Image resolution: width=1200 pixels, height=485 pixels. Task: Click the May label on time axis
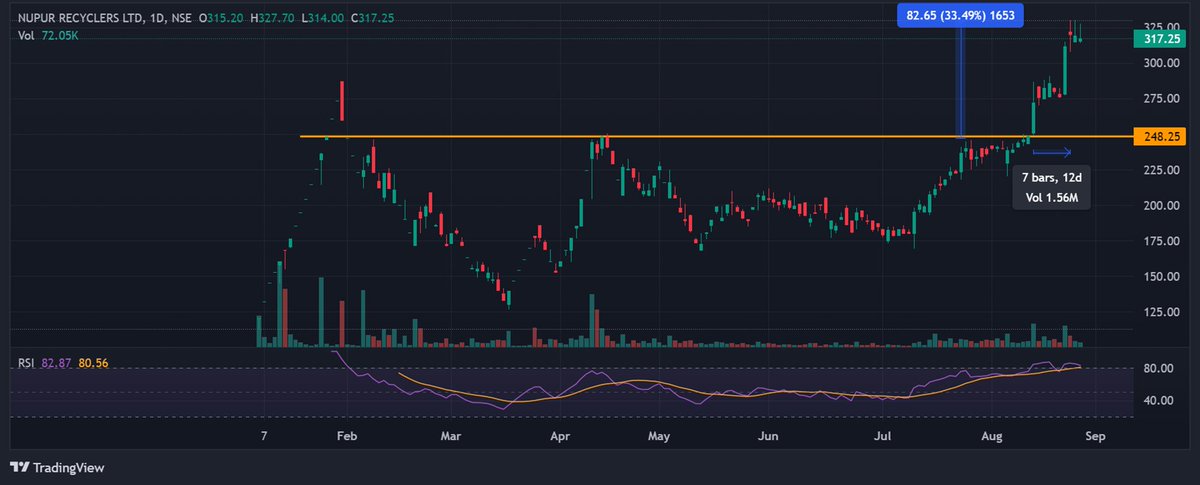click(657, 437)
